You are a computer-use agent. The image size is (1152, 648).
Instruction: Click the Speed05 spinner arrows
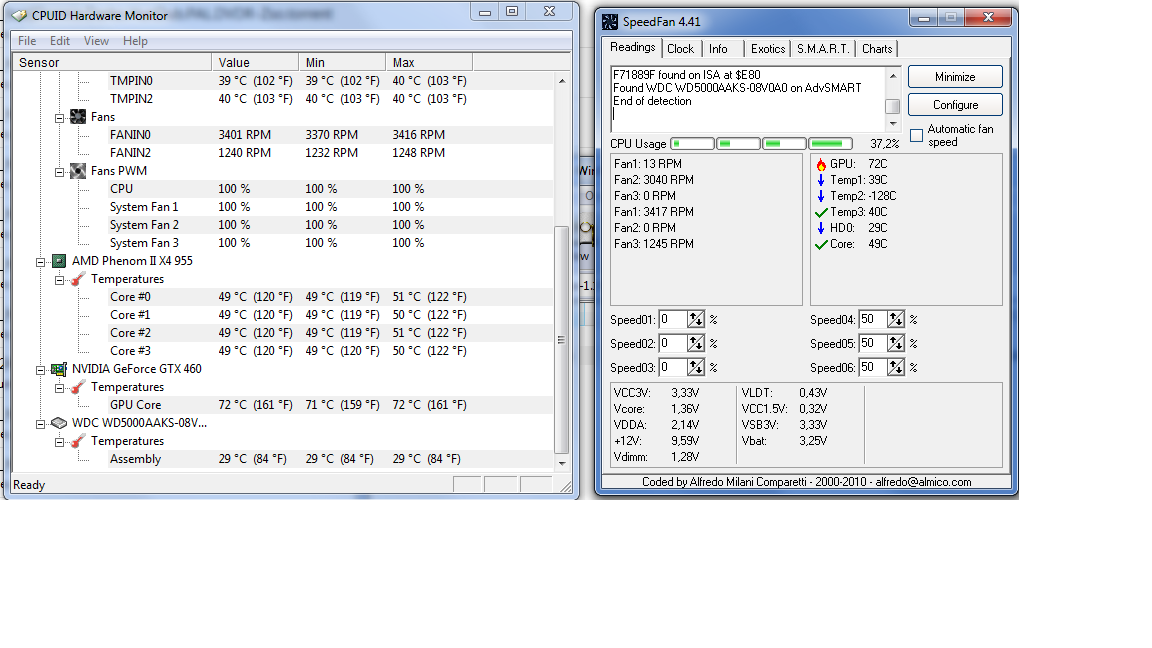pos(896,343)
